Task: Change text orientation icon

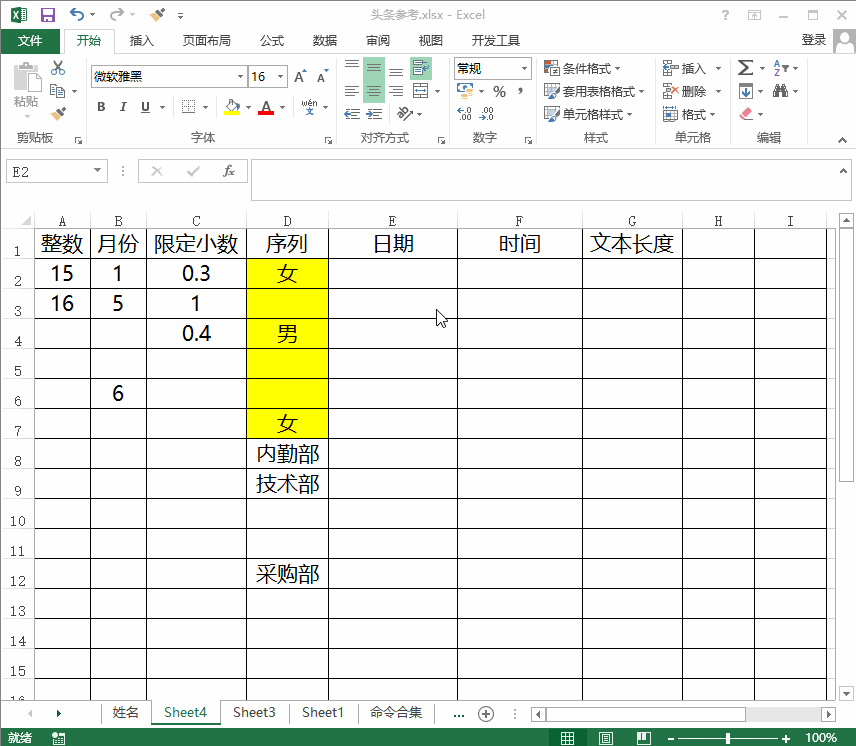Action: tap(405, 114)
